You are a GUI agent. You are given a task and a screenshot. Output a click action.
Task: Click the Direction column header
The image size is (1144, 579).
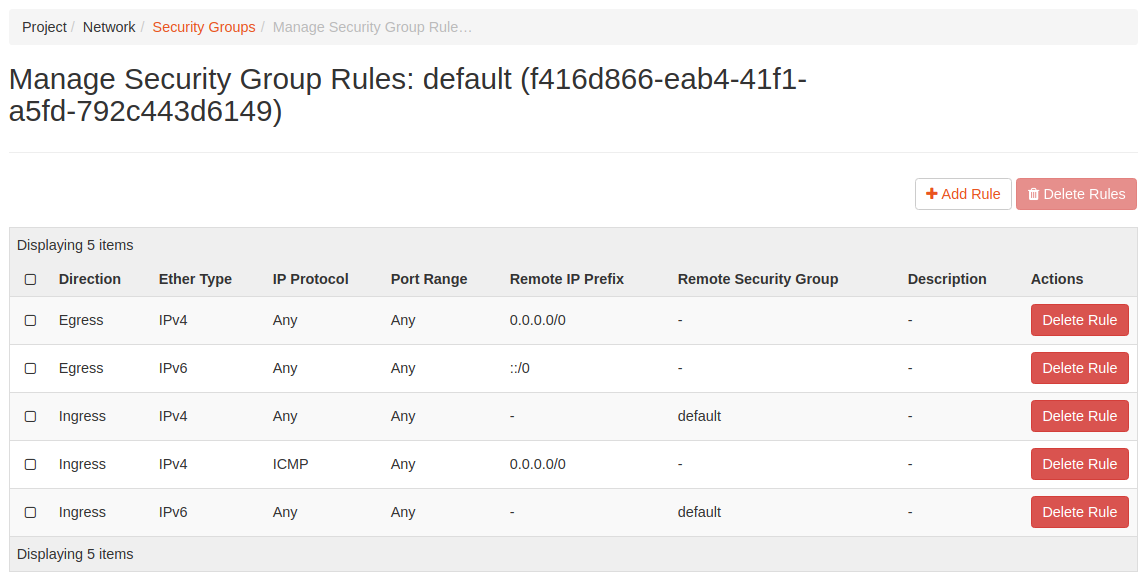point(90,279)
